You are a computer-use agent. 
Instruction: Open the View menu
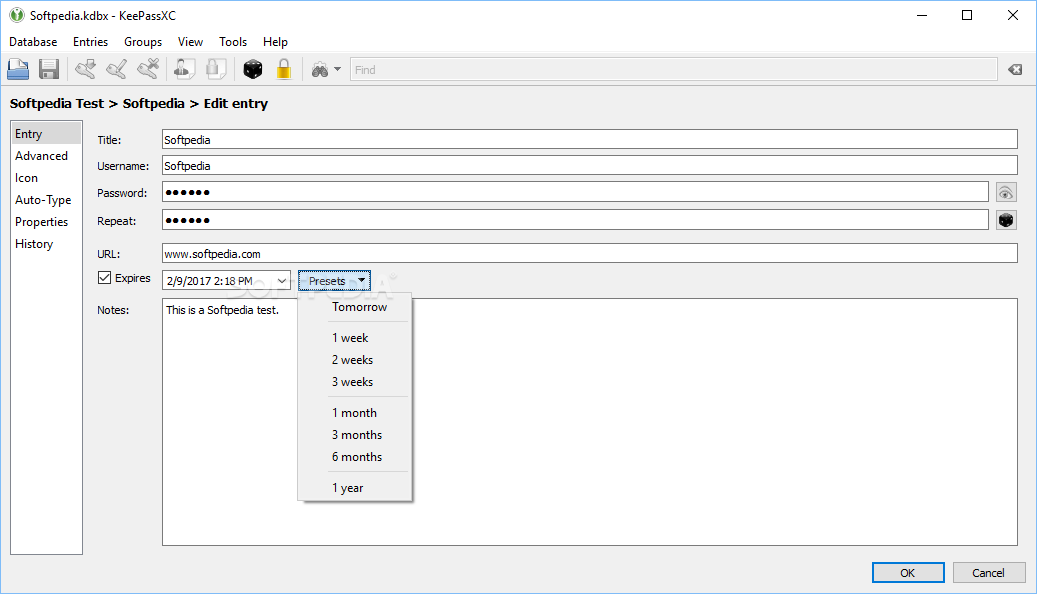(x=190, y=42)
